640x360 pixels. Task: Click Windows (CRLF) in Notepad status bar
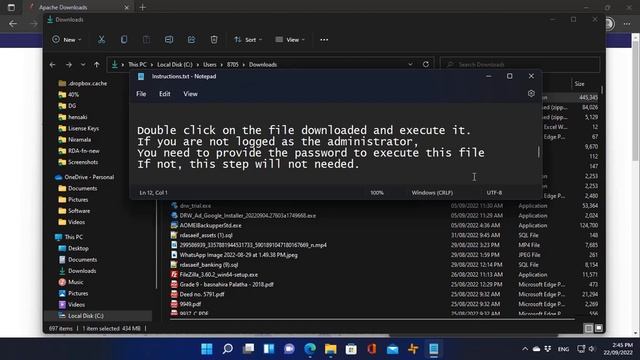click(432, 193)
